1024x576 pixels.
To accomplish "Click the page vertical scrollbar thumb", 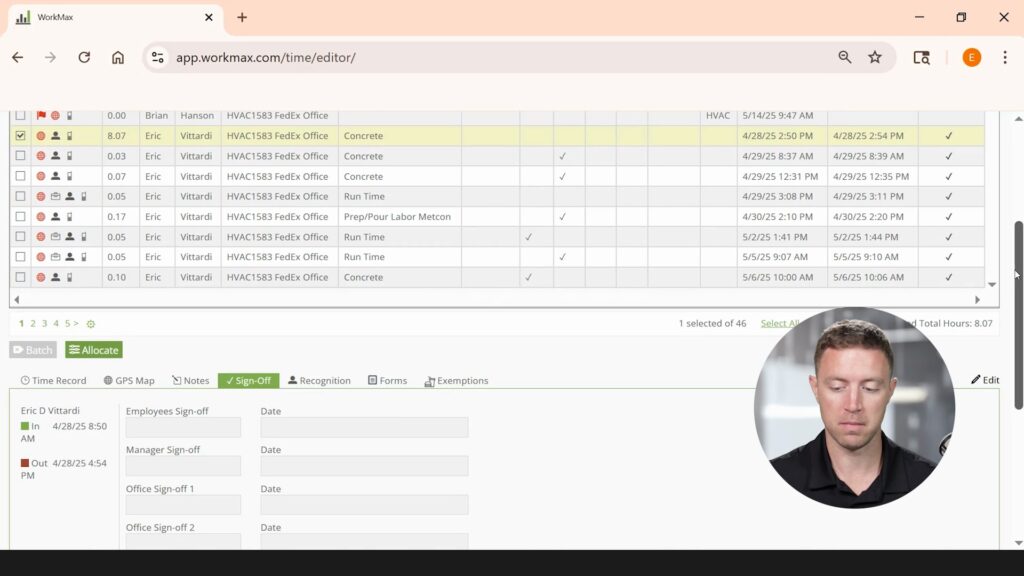I will click(x=1018, y=315).
